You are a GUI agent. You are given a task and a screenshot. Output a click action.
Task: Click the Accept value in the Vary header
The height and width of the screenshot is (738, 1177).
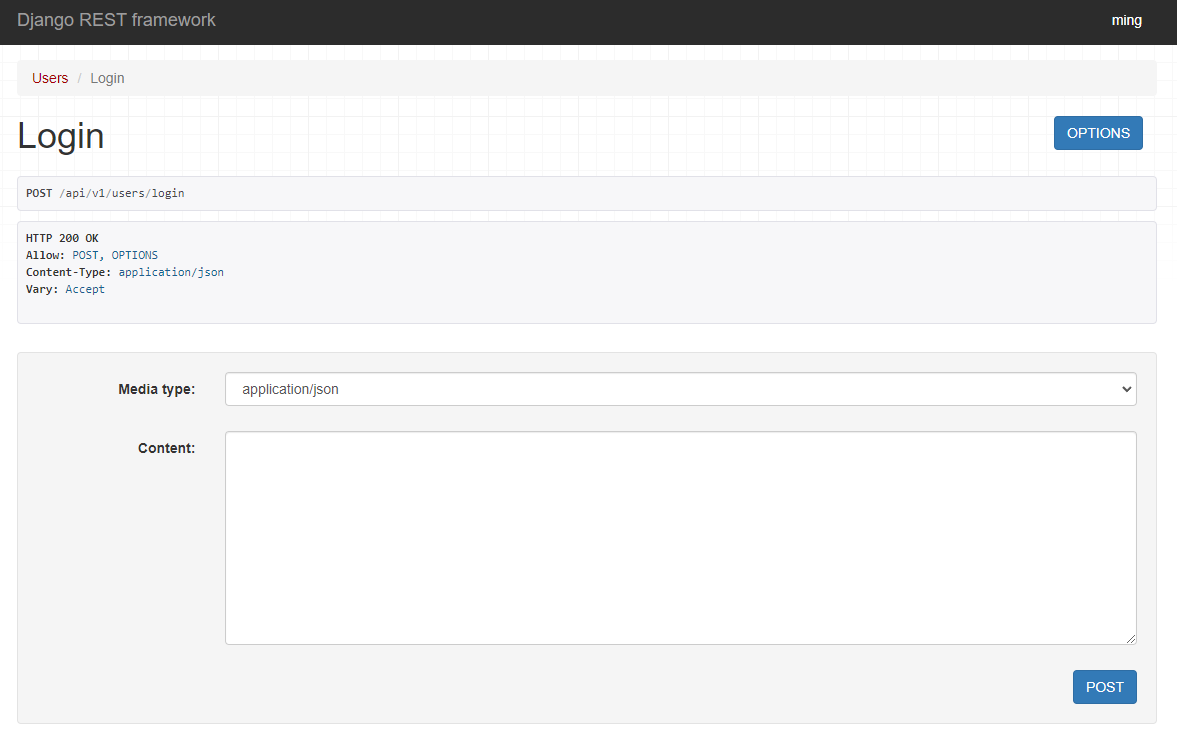85,288
